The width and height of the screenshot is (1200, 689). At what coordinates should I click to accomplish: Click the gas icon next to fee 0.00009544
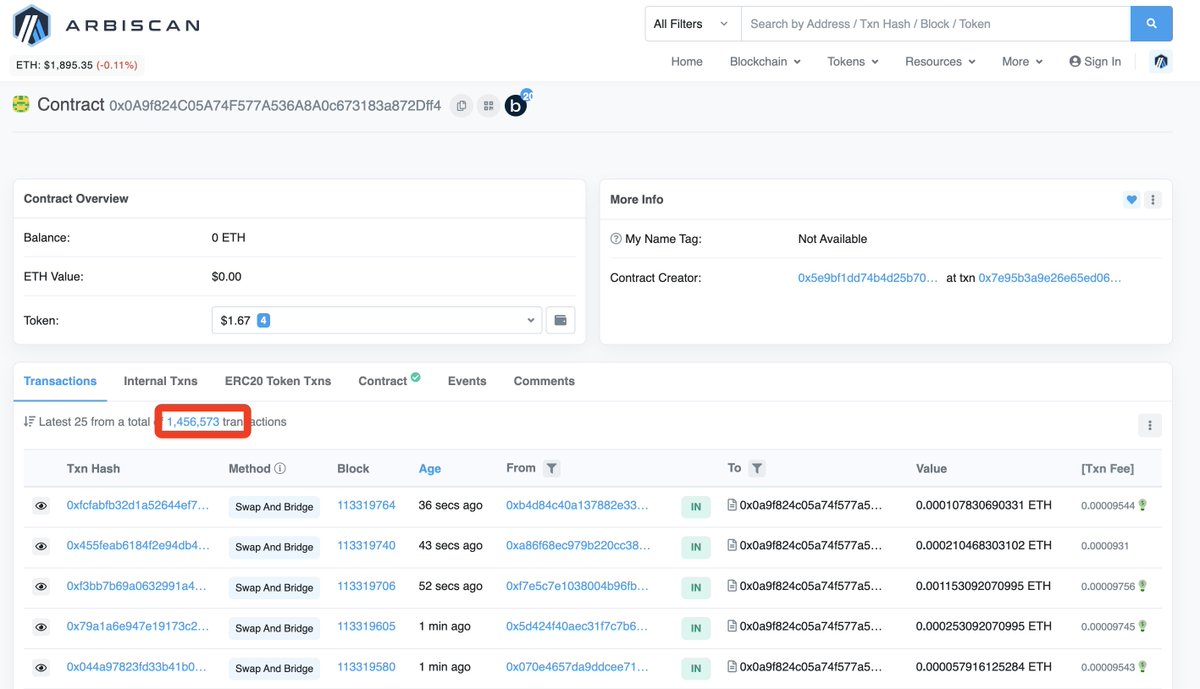coord(1142,505)
